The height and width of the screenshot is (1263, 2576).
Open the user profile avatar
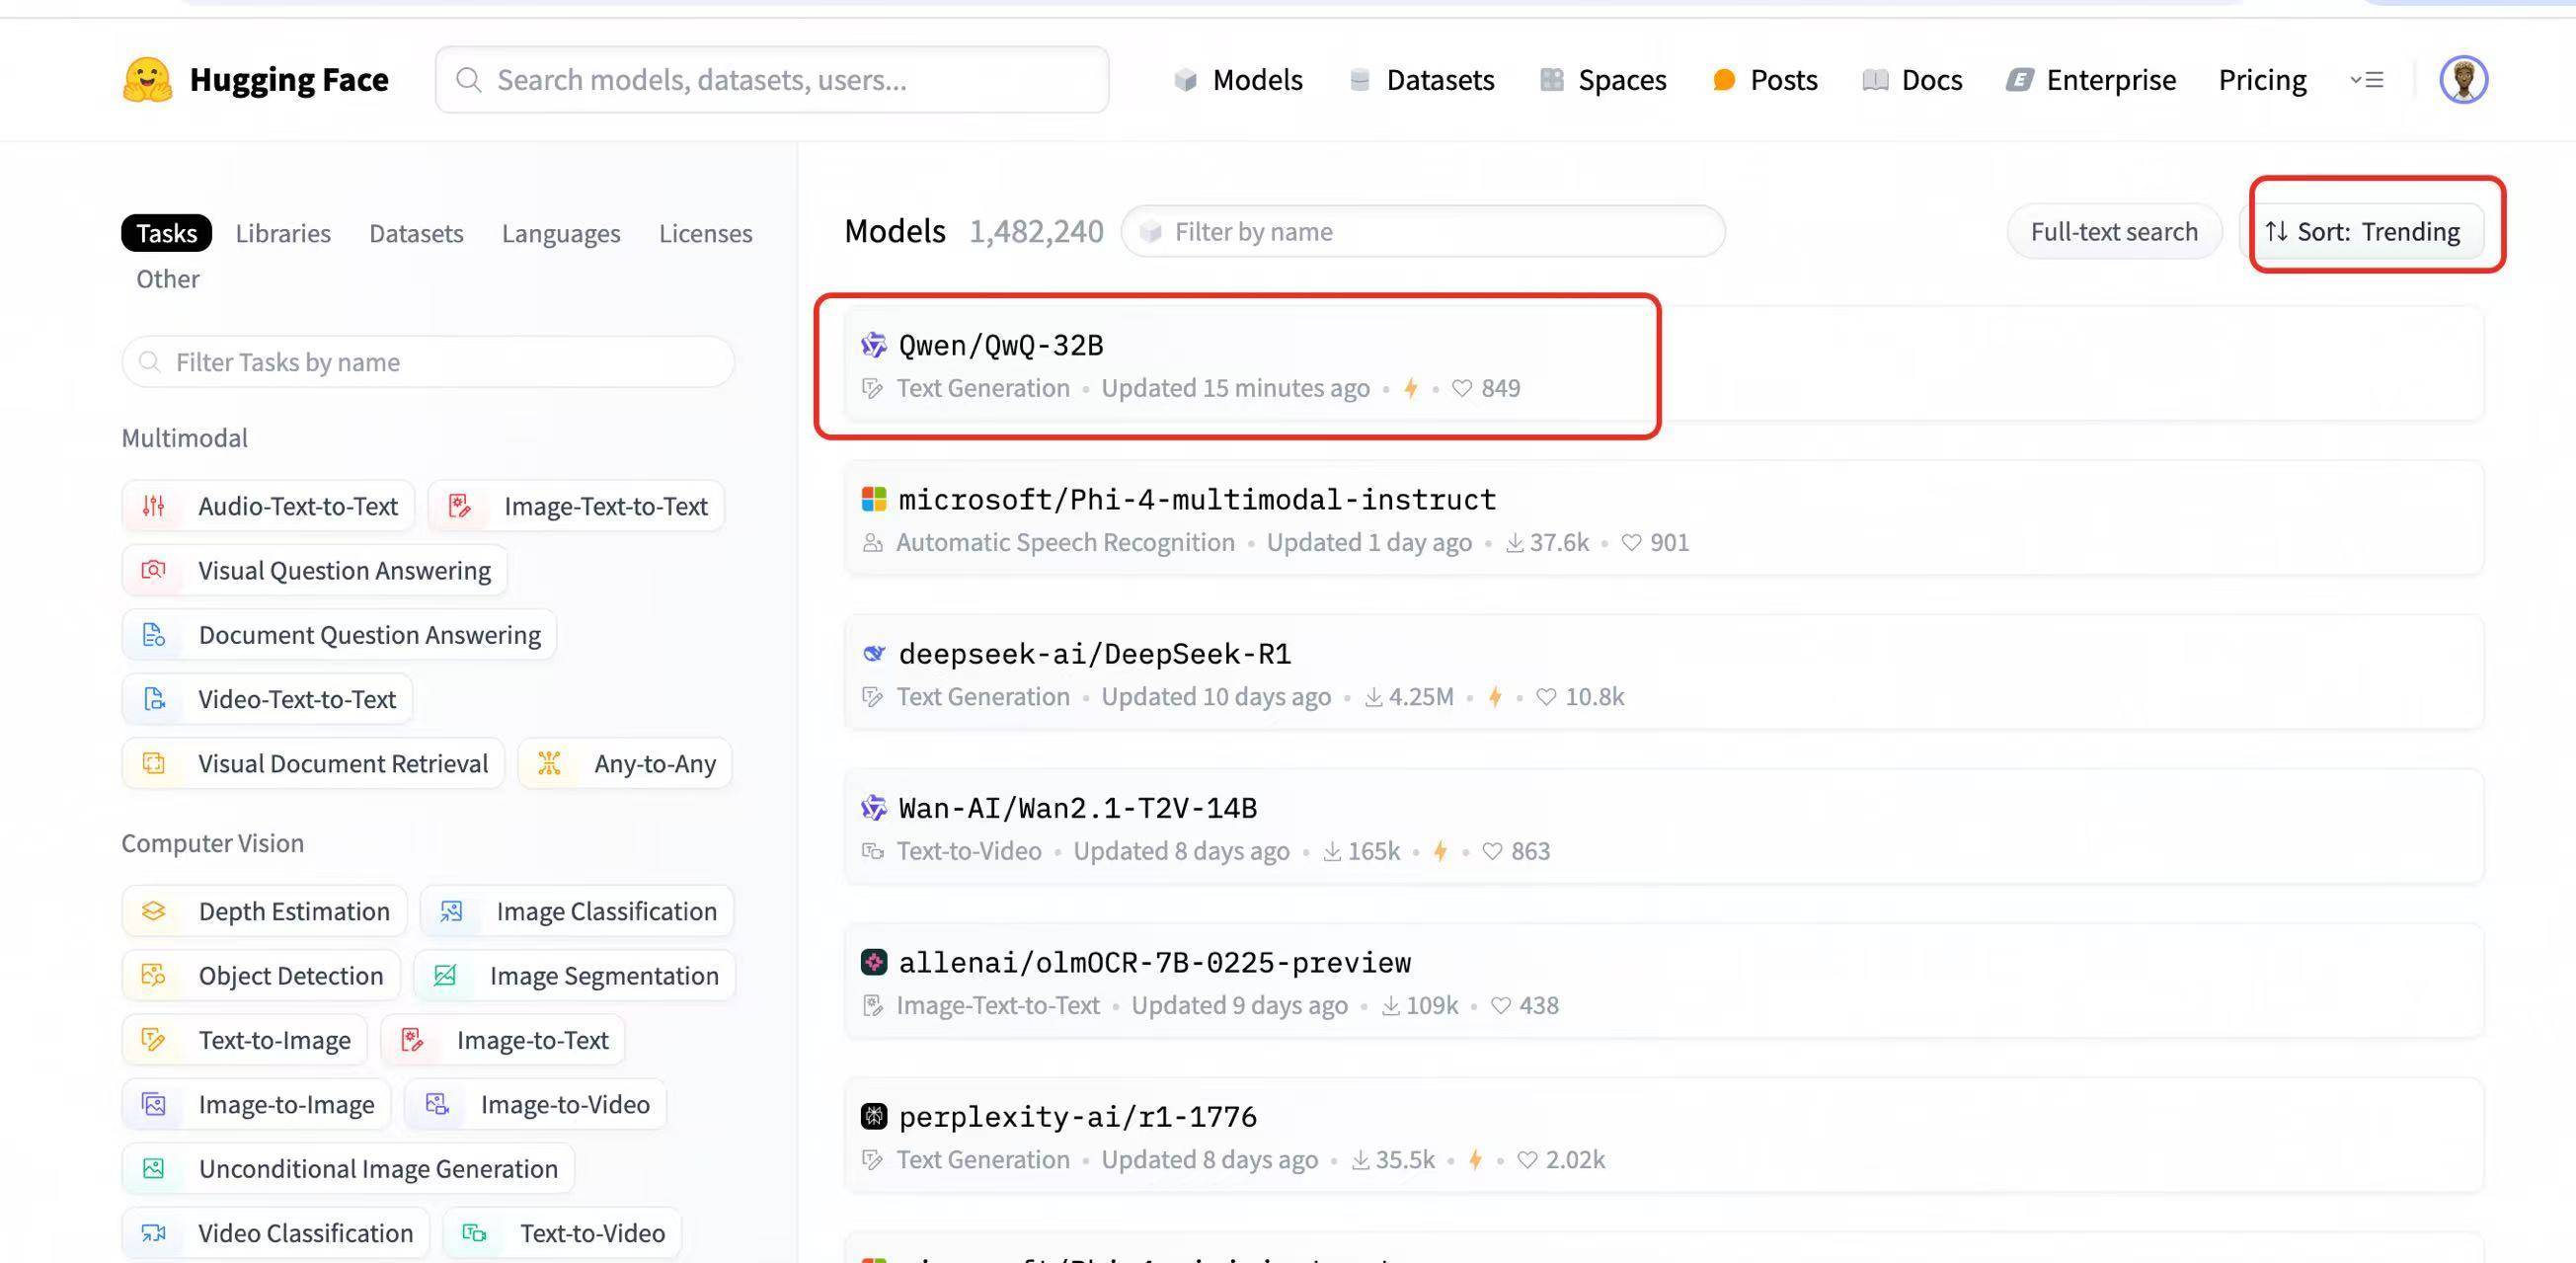coord(2463,80)
